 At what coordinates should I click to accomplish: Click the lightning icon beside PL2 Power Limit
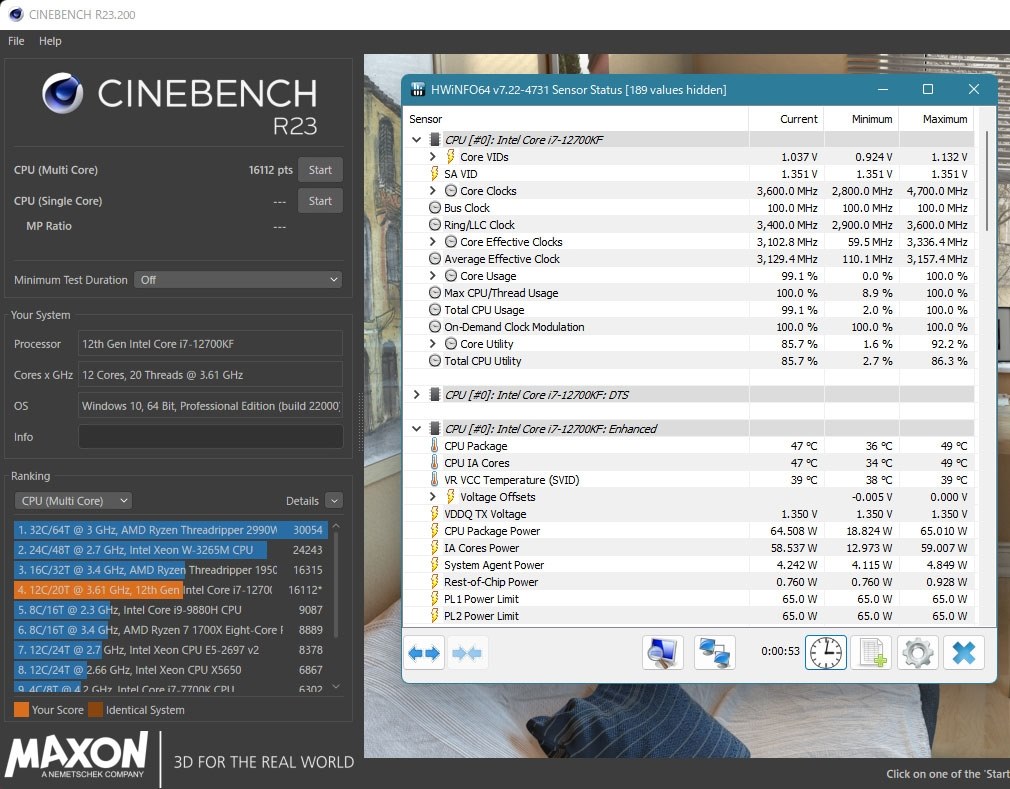[x=435, y=616]
